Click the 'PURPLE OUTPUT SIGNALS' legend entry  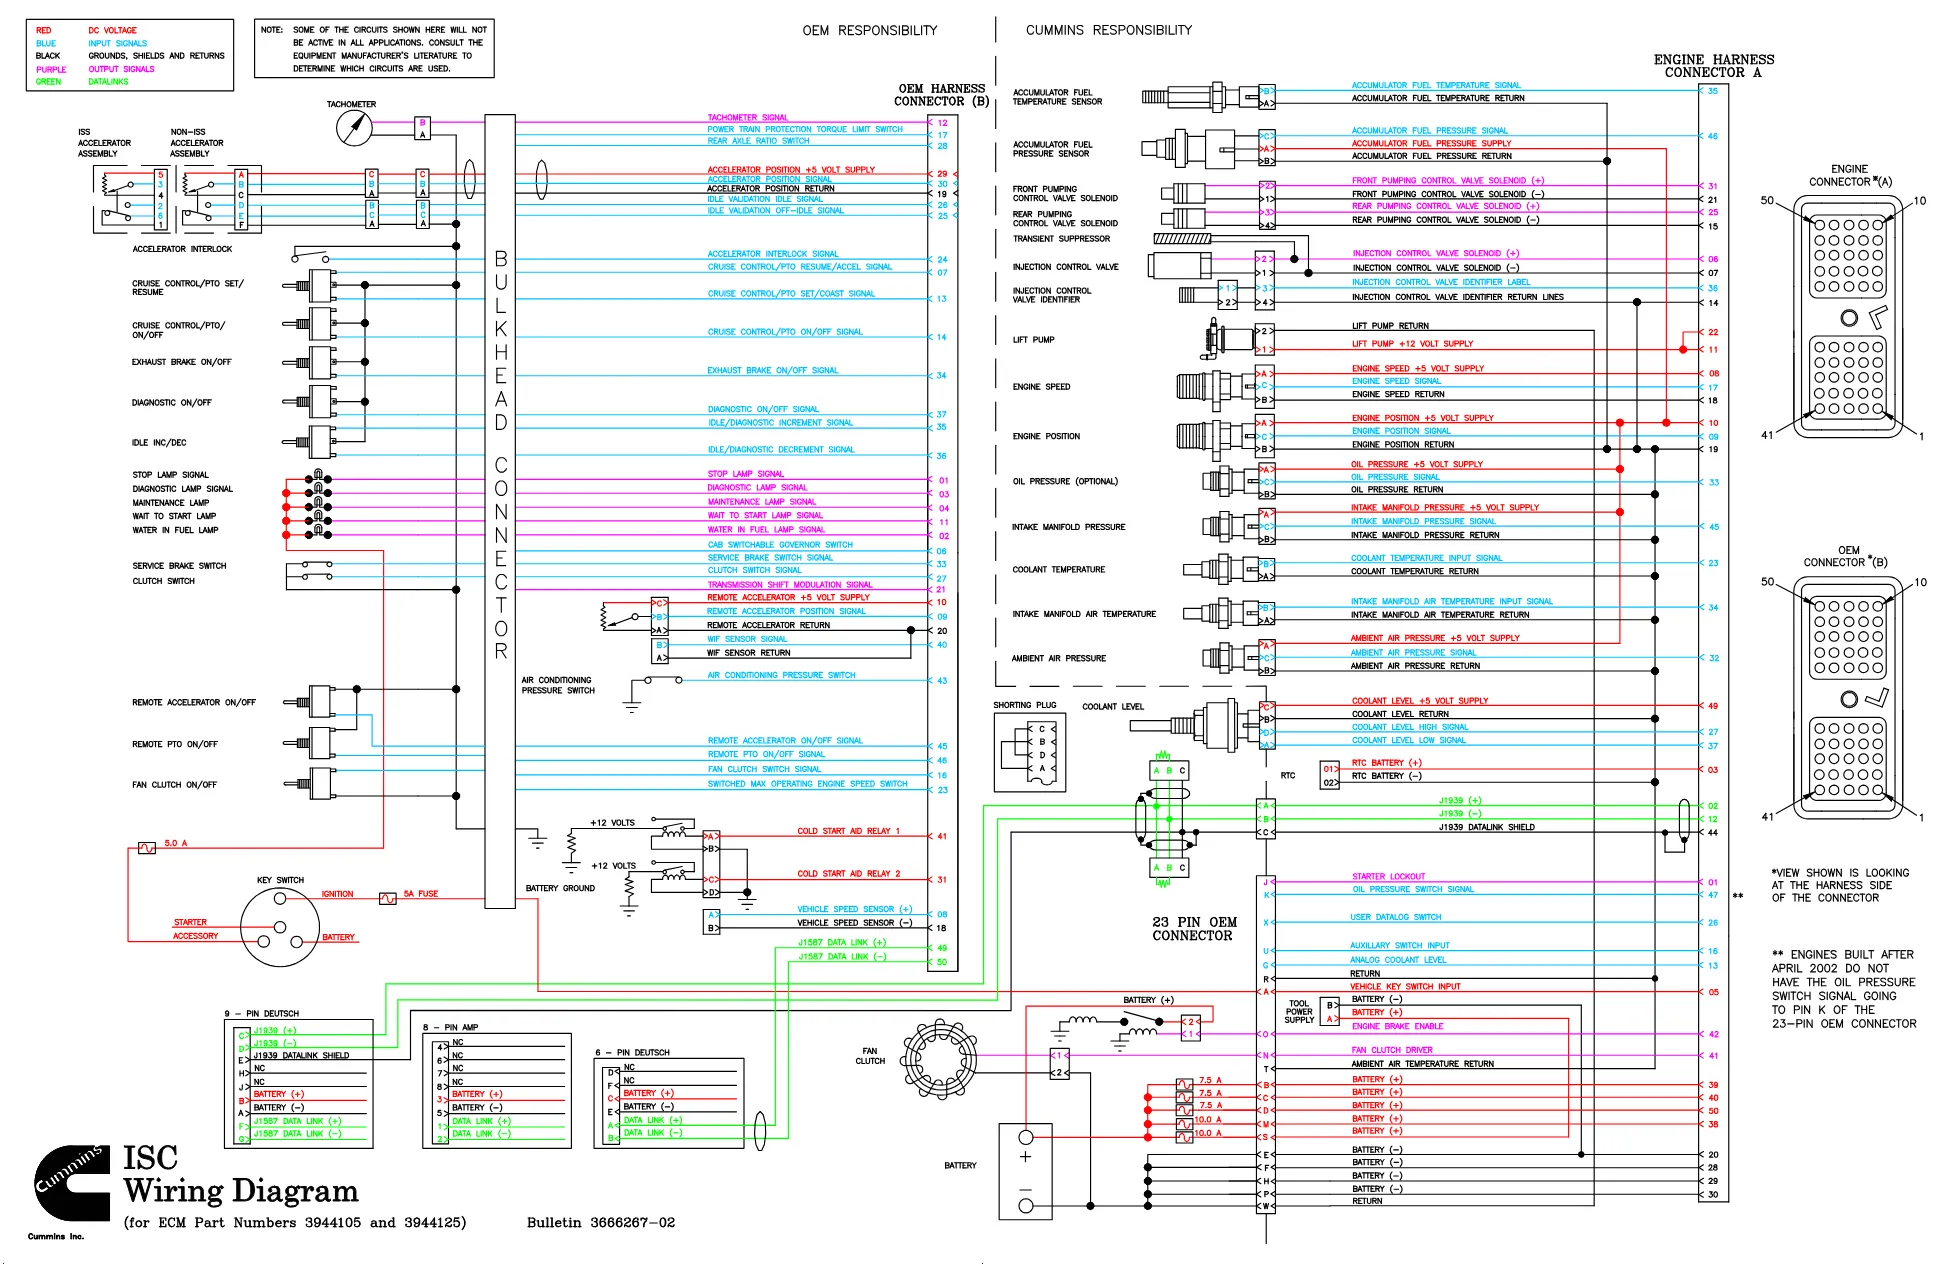tap(95, 69)
